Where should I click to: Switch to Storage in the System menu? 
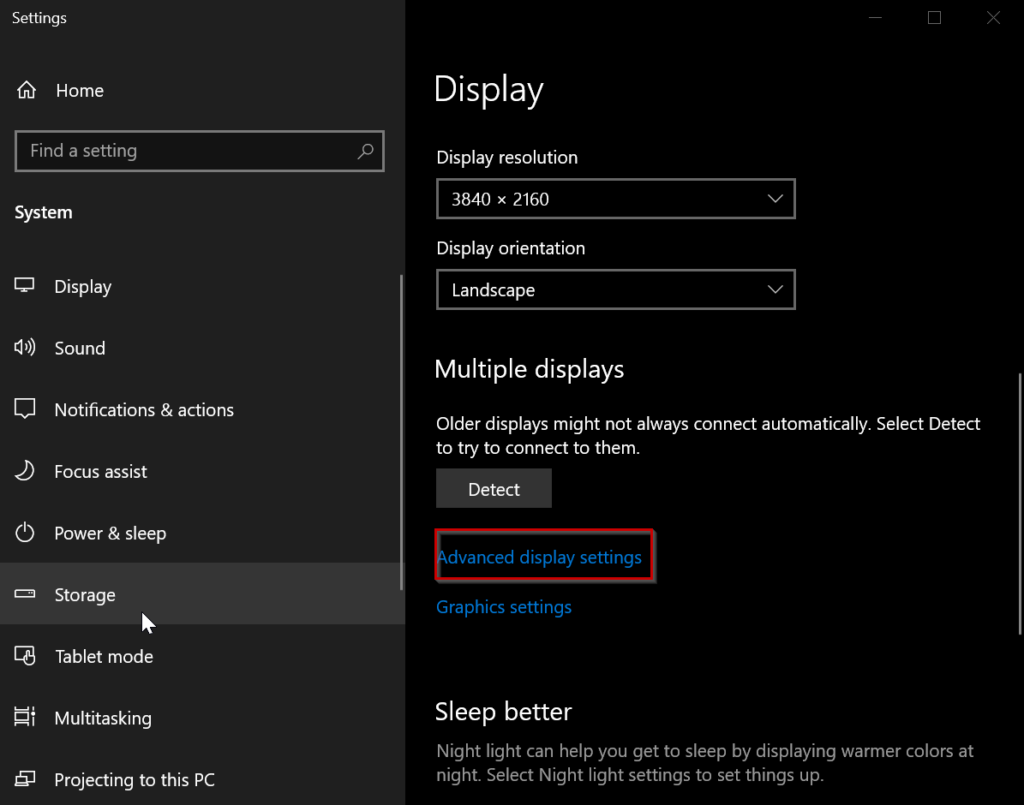click(x=85, y=594)
